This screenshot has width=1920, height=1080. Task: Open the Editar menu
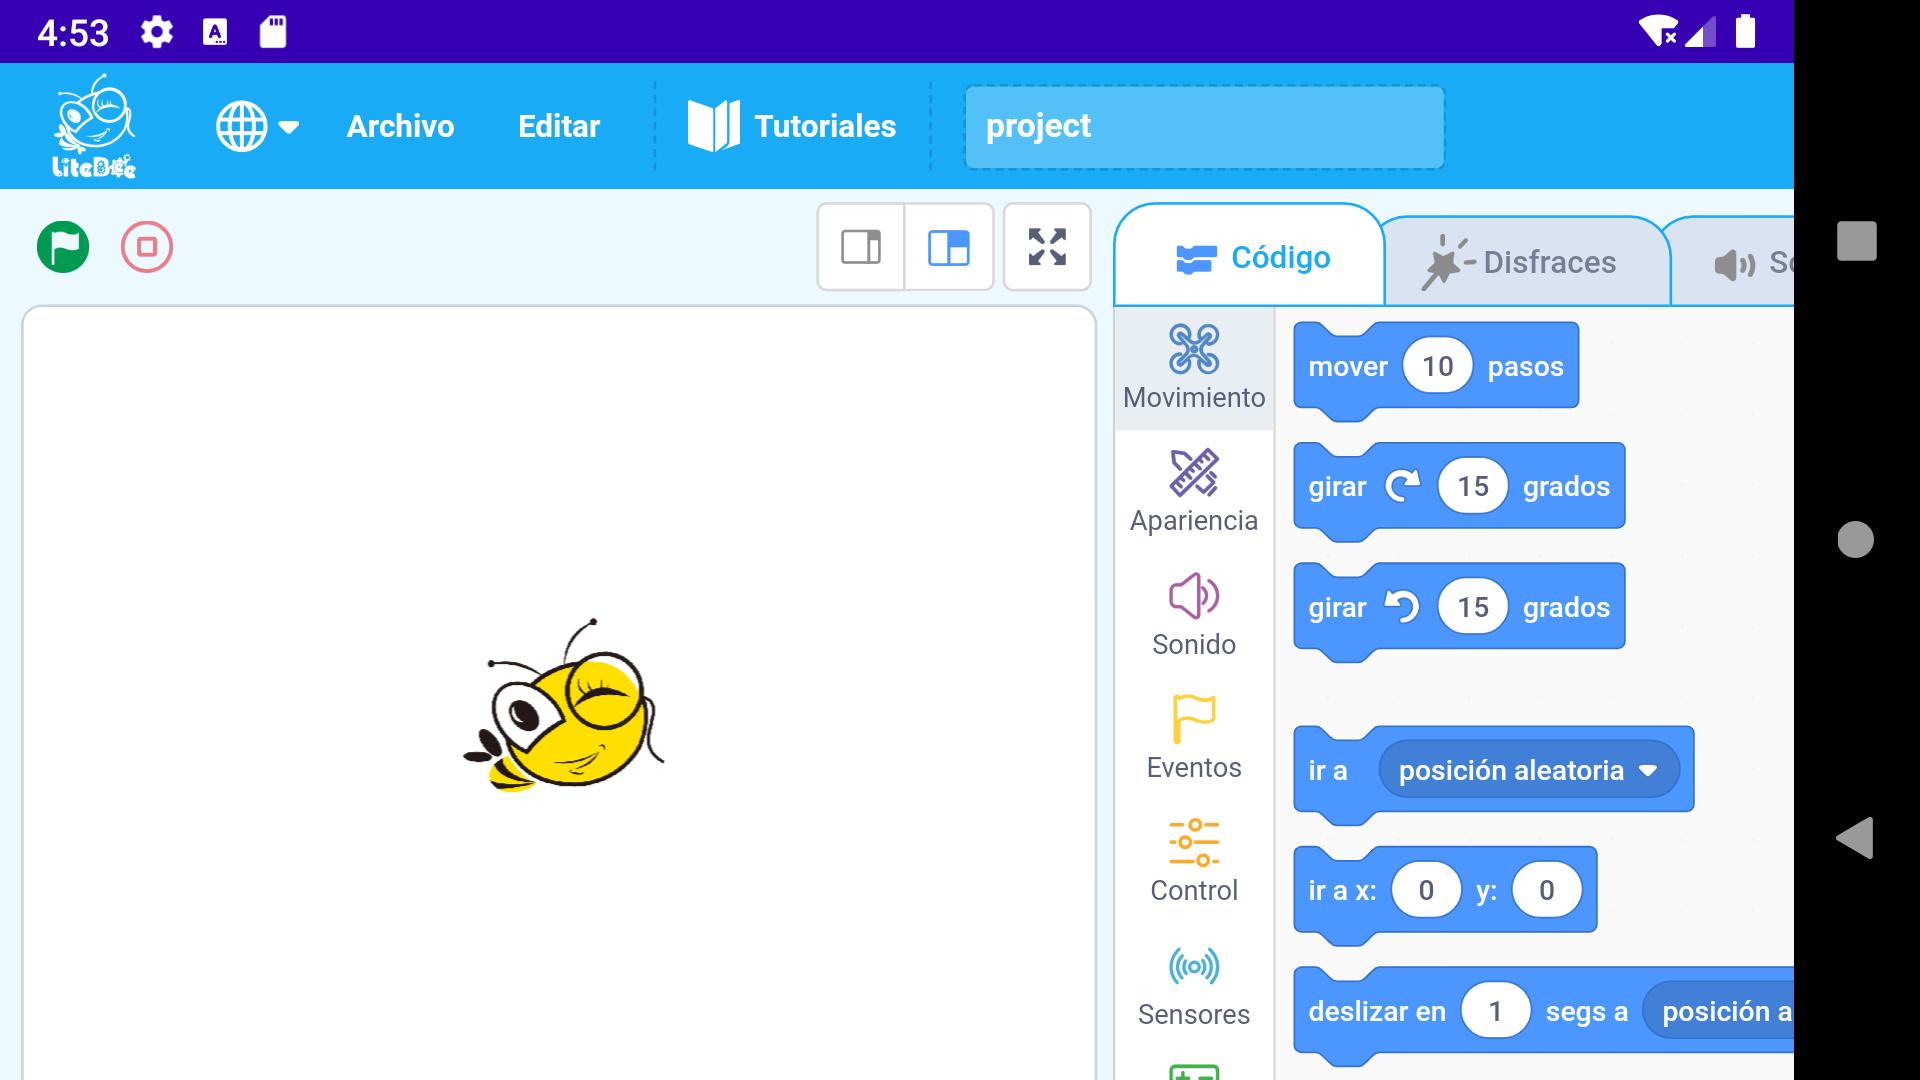(558, 127)
